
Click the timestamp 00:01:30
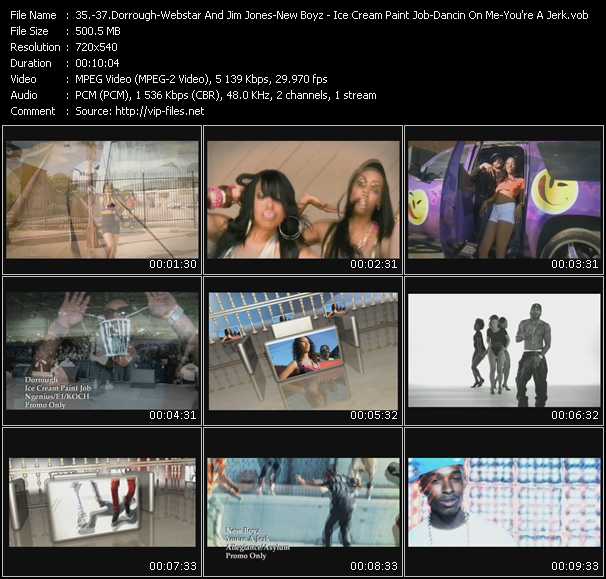173,264
